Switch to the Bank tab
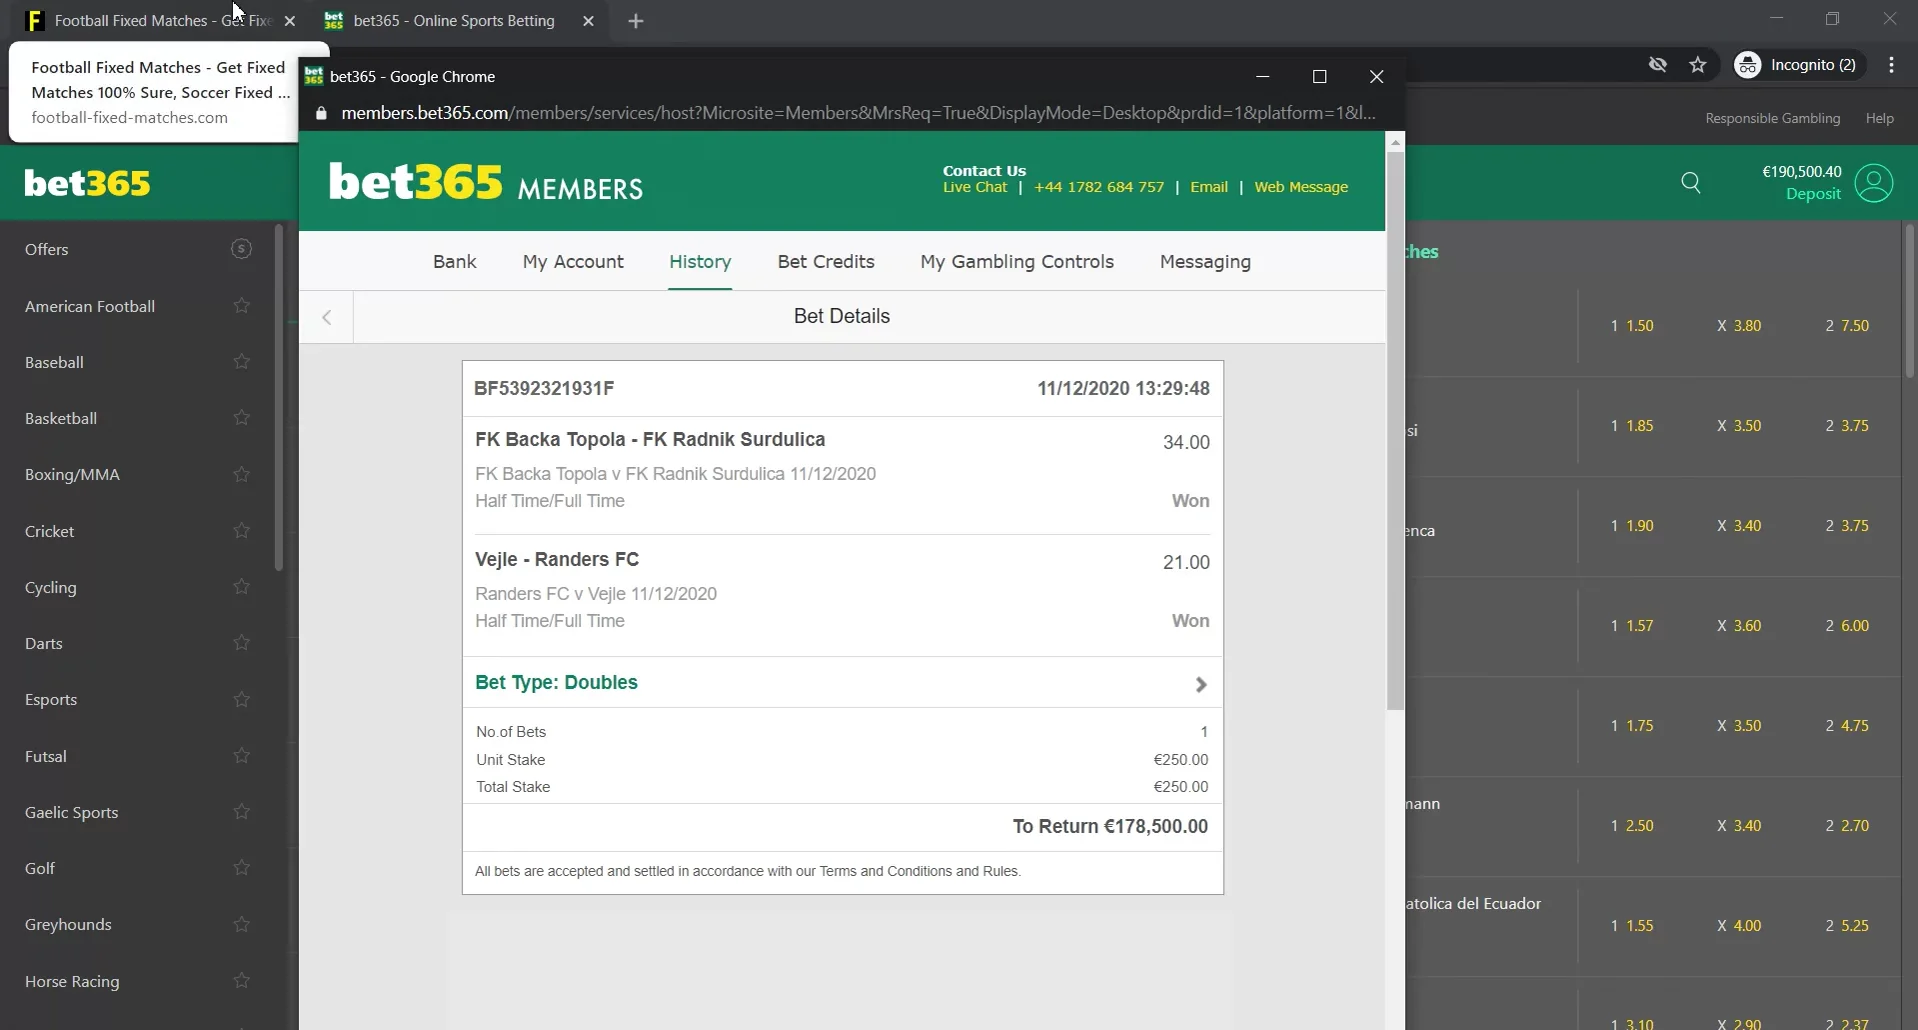This screenshot has width=1918, height=1030. [x=455, y=262]
